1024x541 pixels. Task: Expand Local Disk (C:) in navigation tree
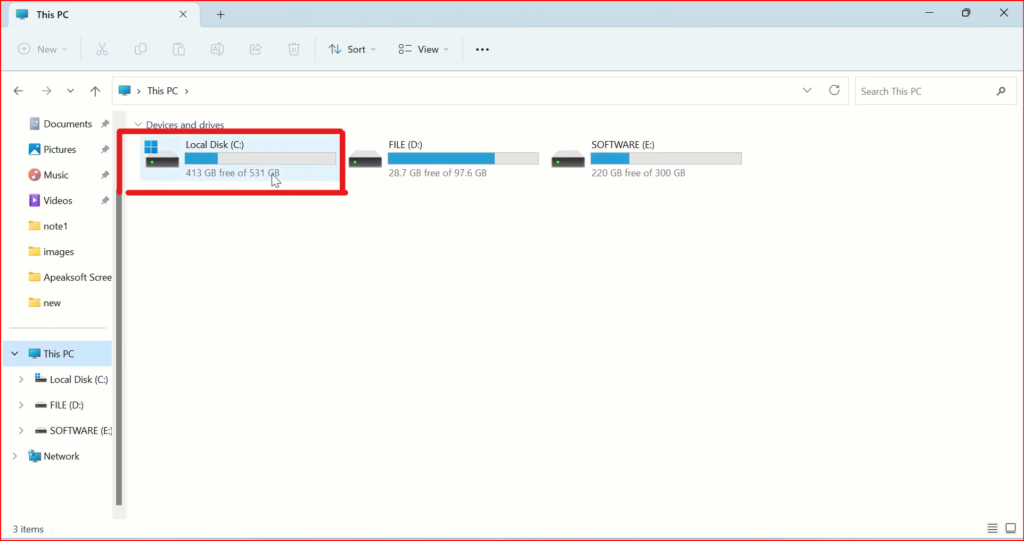coord(21,379)
